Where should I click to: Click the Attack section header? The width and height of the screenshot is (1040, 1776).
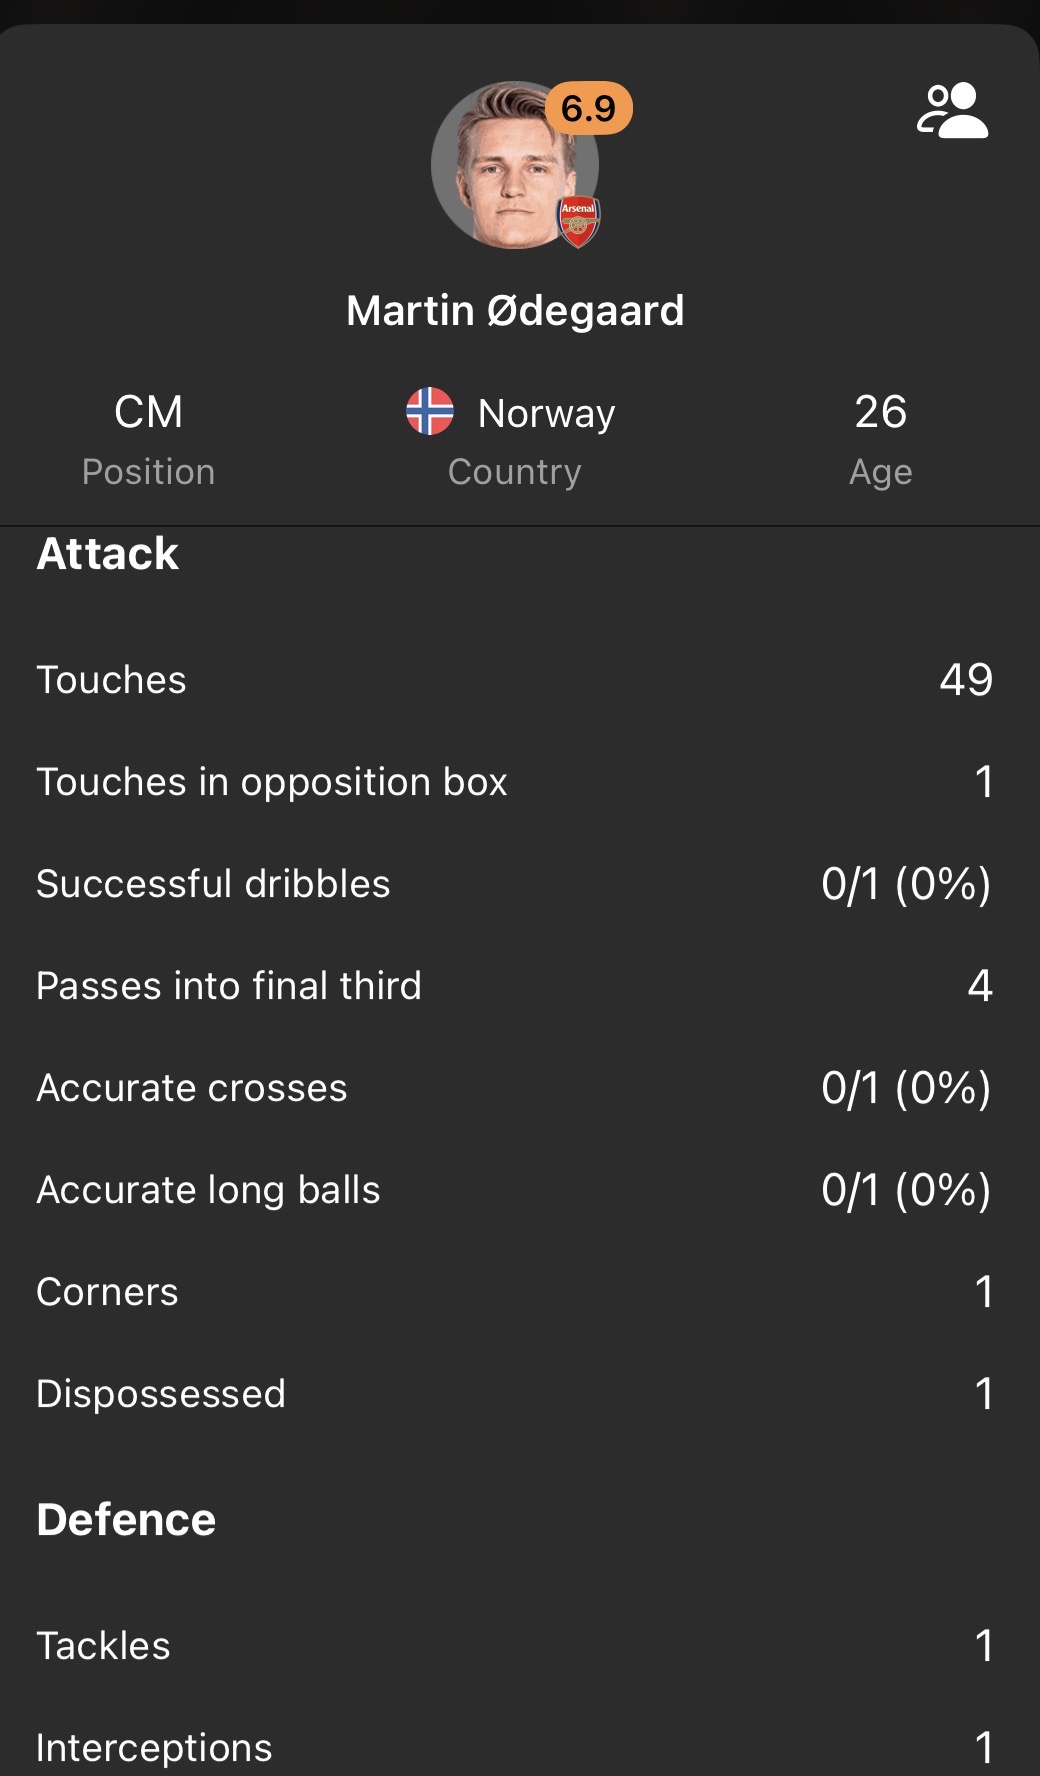click(x=108, y=554)
